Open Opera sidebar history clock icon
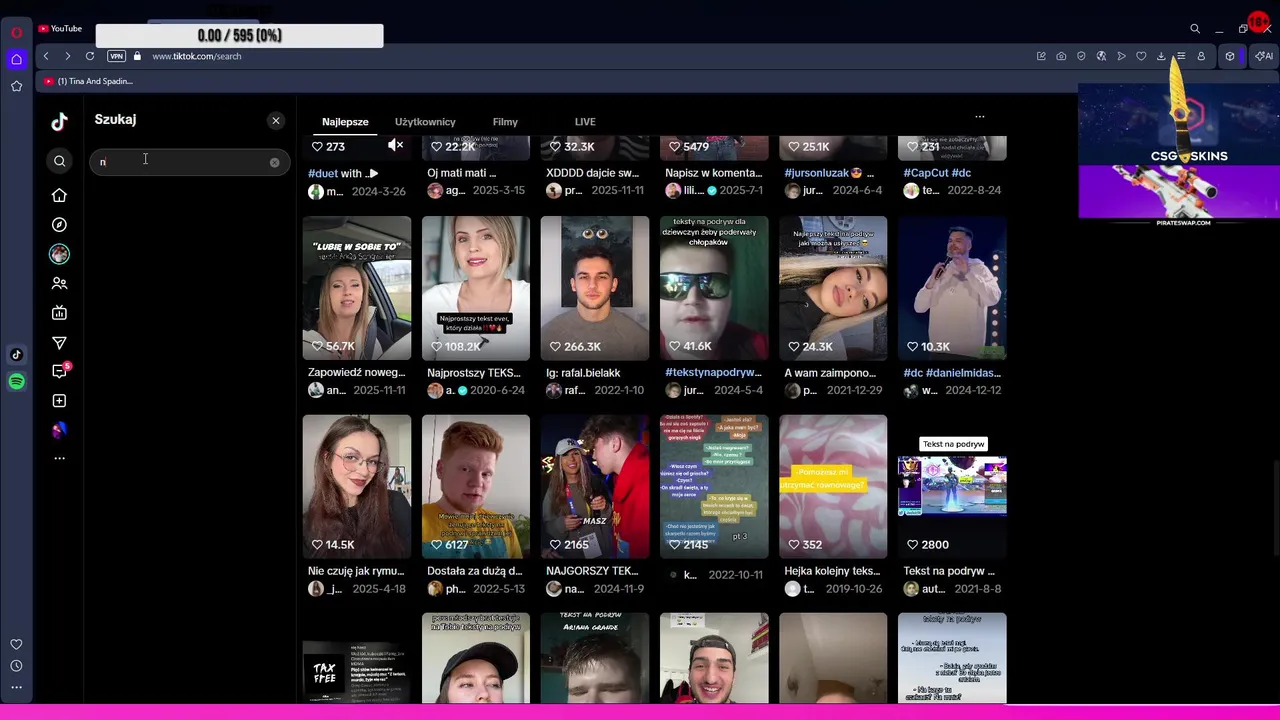This screenshot has height=720, width=1280. coord(16,666)
